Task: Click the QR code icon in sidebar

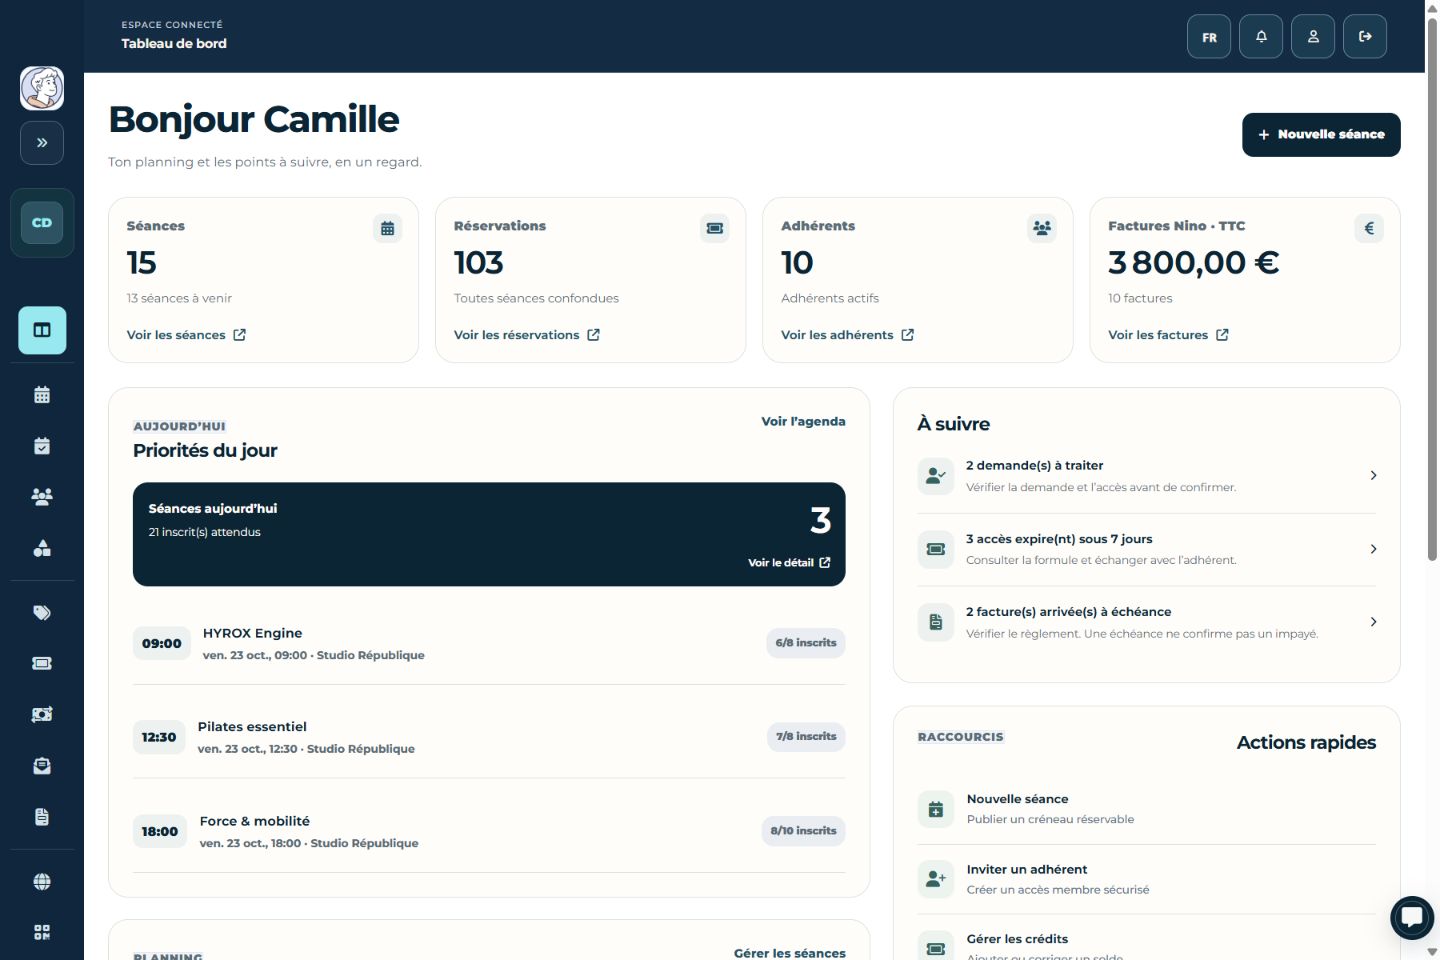Action: coord(42,932)
